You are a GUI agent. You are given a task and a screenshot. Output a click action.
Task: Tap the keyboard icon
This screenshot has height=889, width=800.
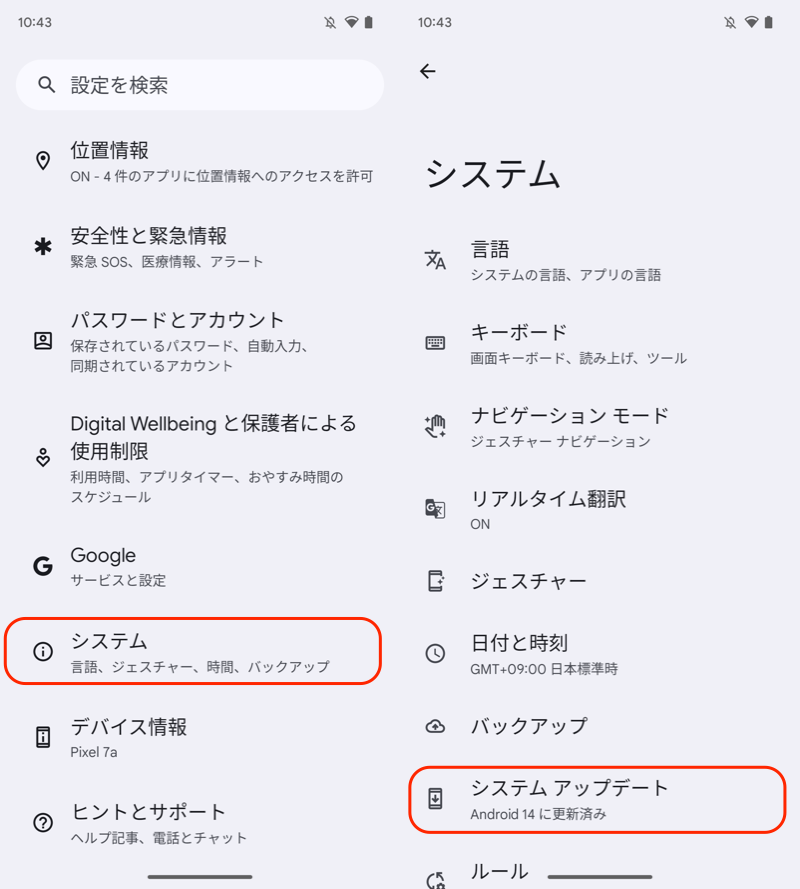435,343
